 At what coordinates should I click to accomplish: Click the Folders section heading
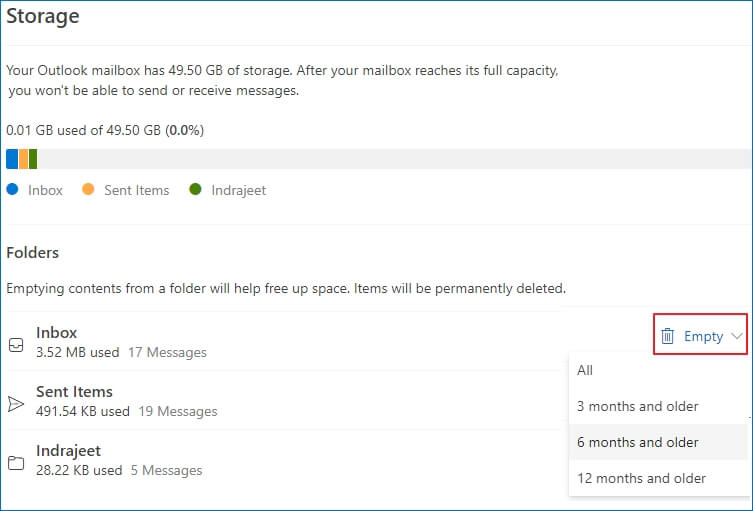[33, 253]
